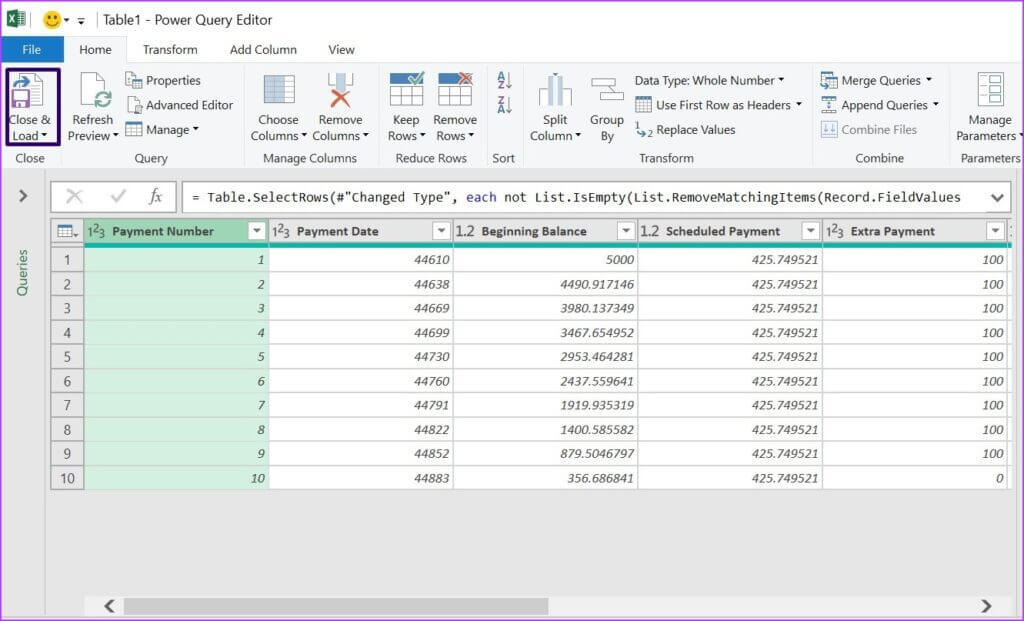
Task: Open the Payment Date filter dropdown
Action: click(x=441, y=231)
